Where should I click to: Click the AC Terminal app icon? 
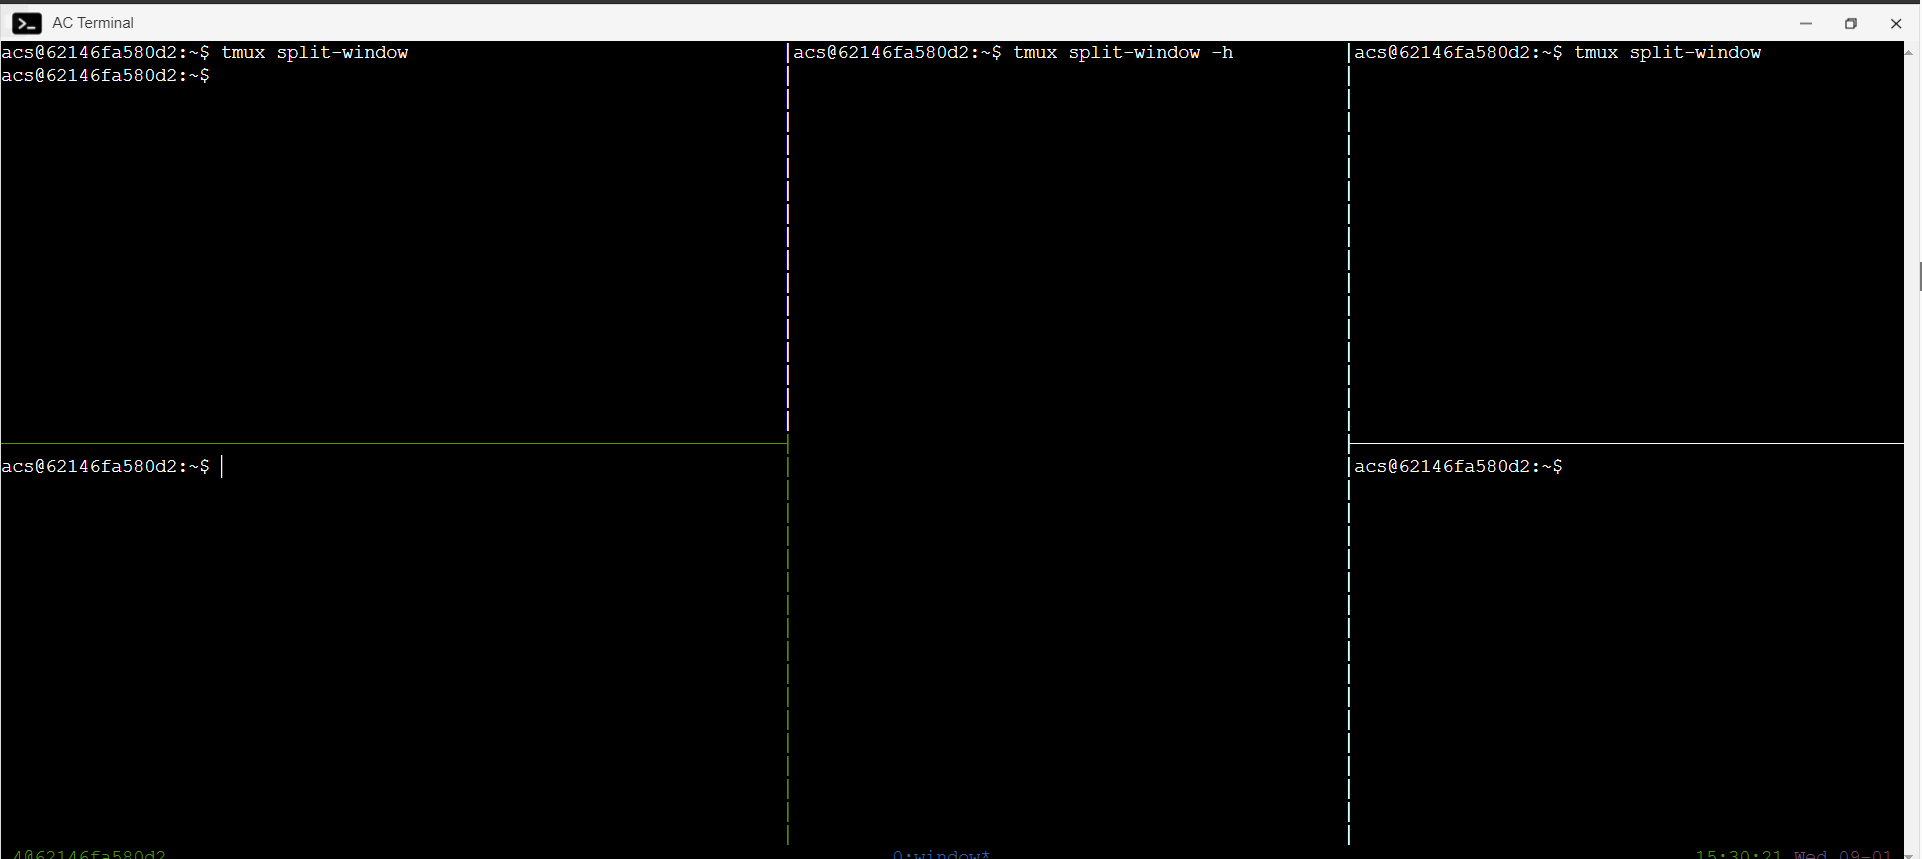click(27, 23)
